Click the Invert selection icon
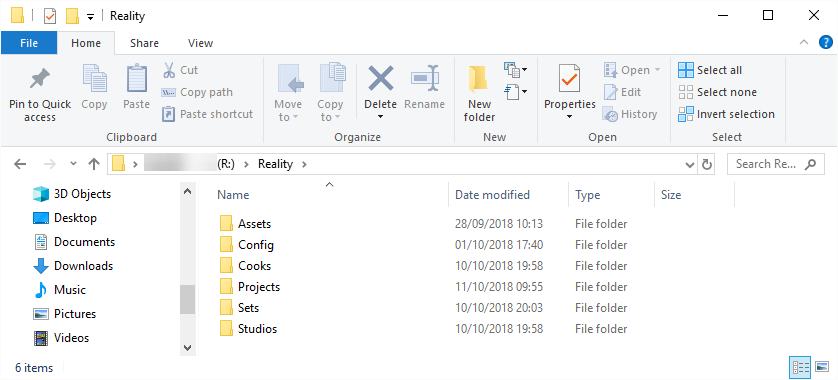The height and width of the screenshot is (380, 838). pos(686,114)
